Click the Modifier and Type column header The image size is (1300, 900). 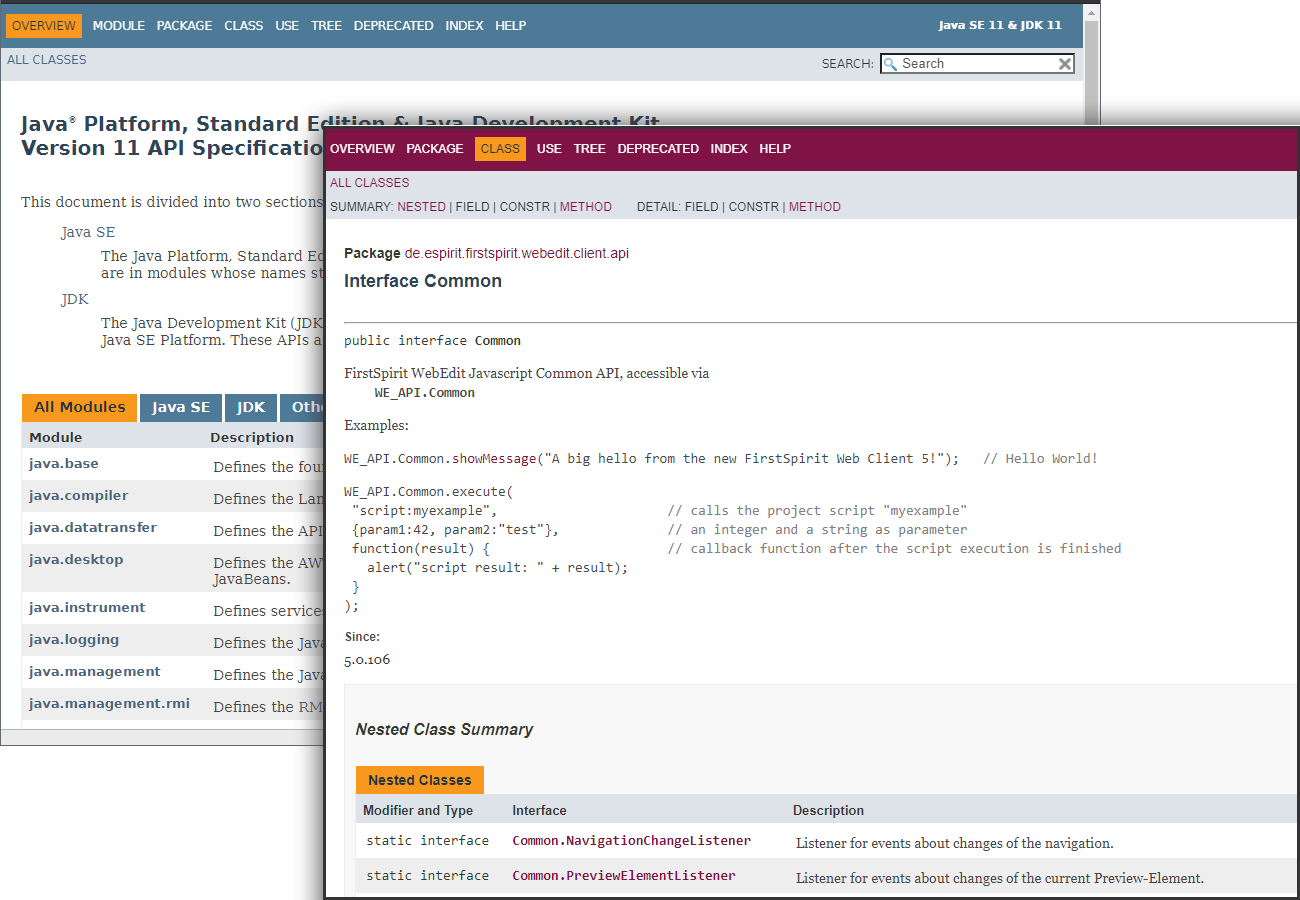click(418, 811)
